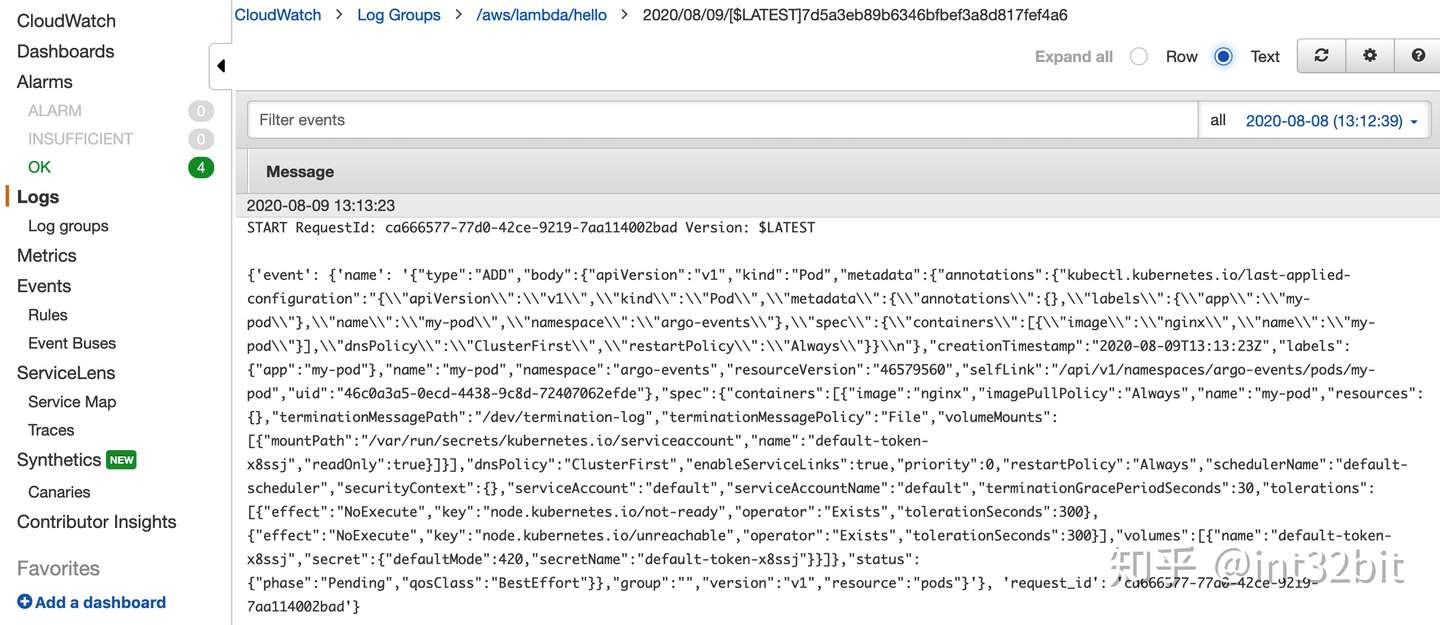Viewport: 1440px width, 625px height.
Task: Open CloudWatch in the sidebar
Action: click(66, 21)
